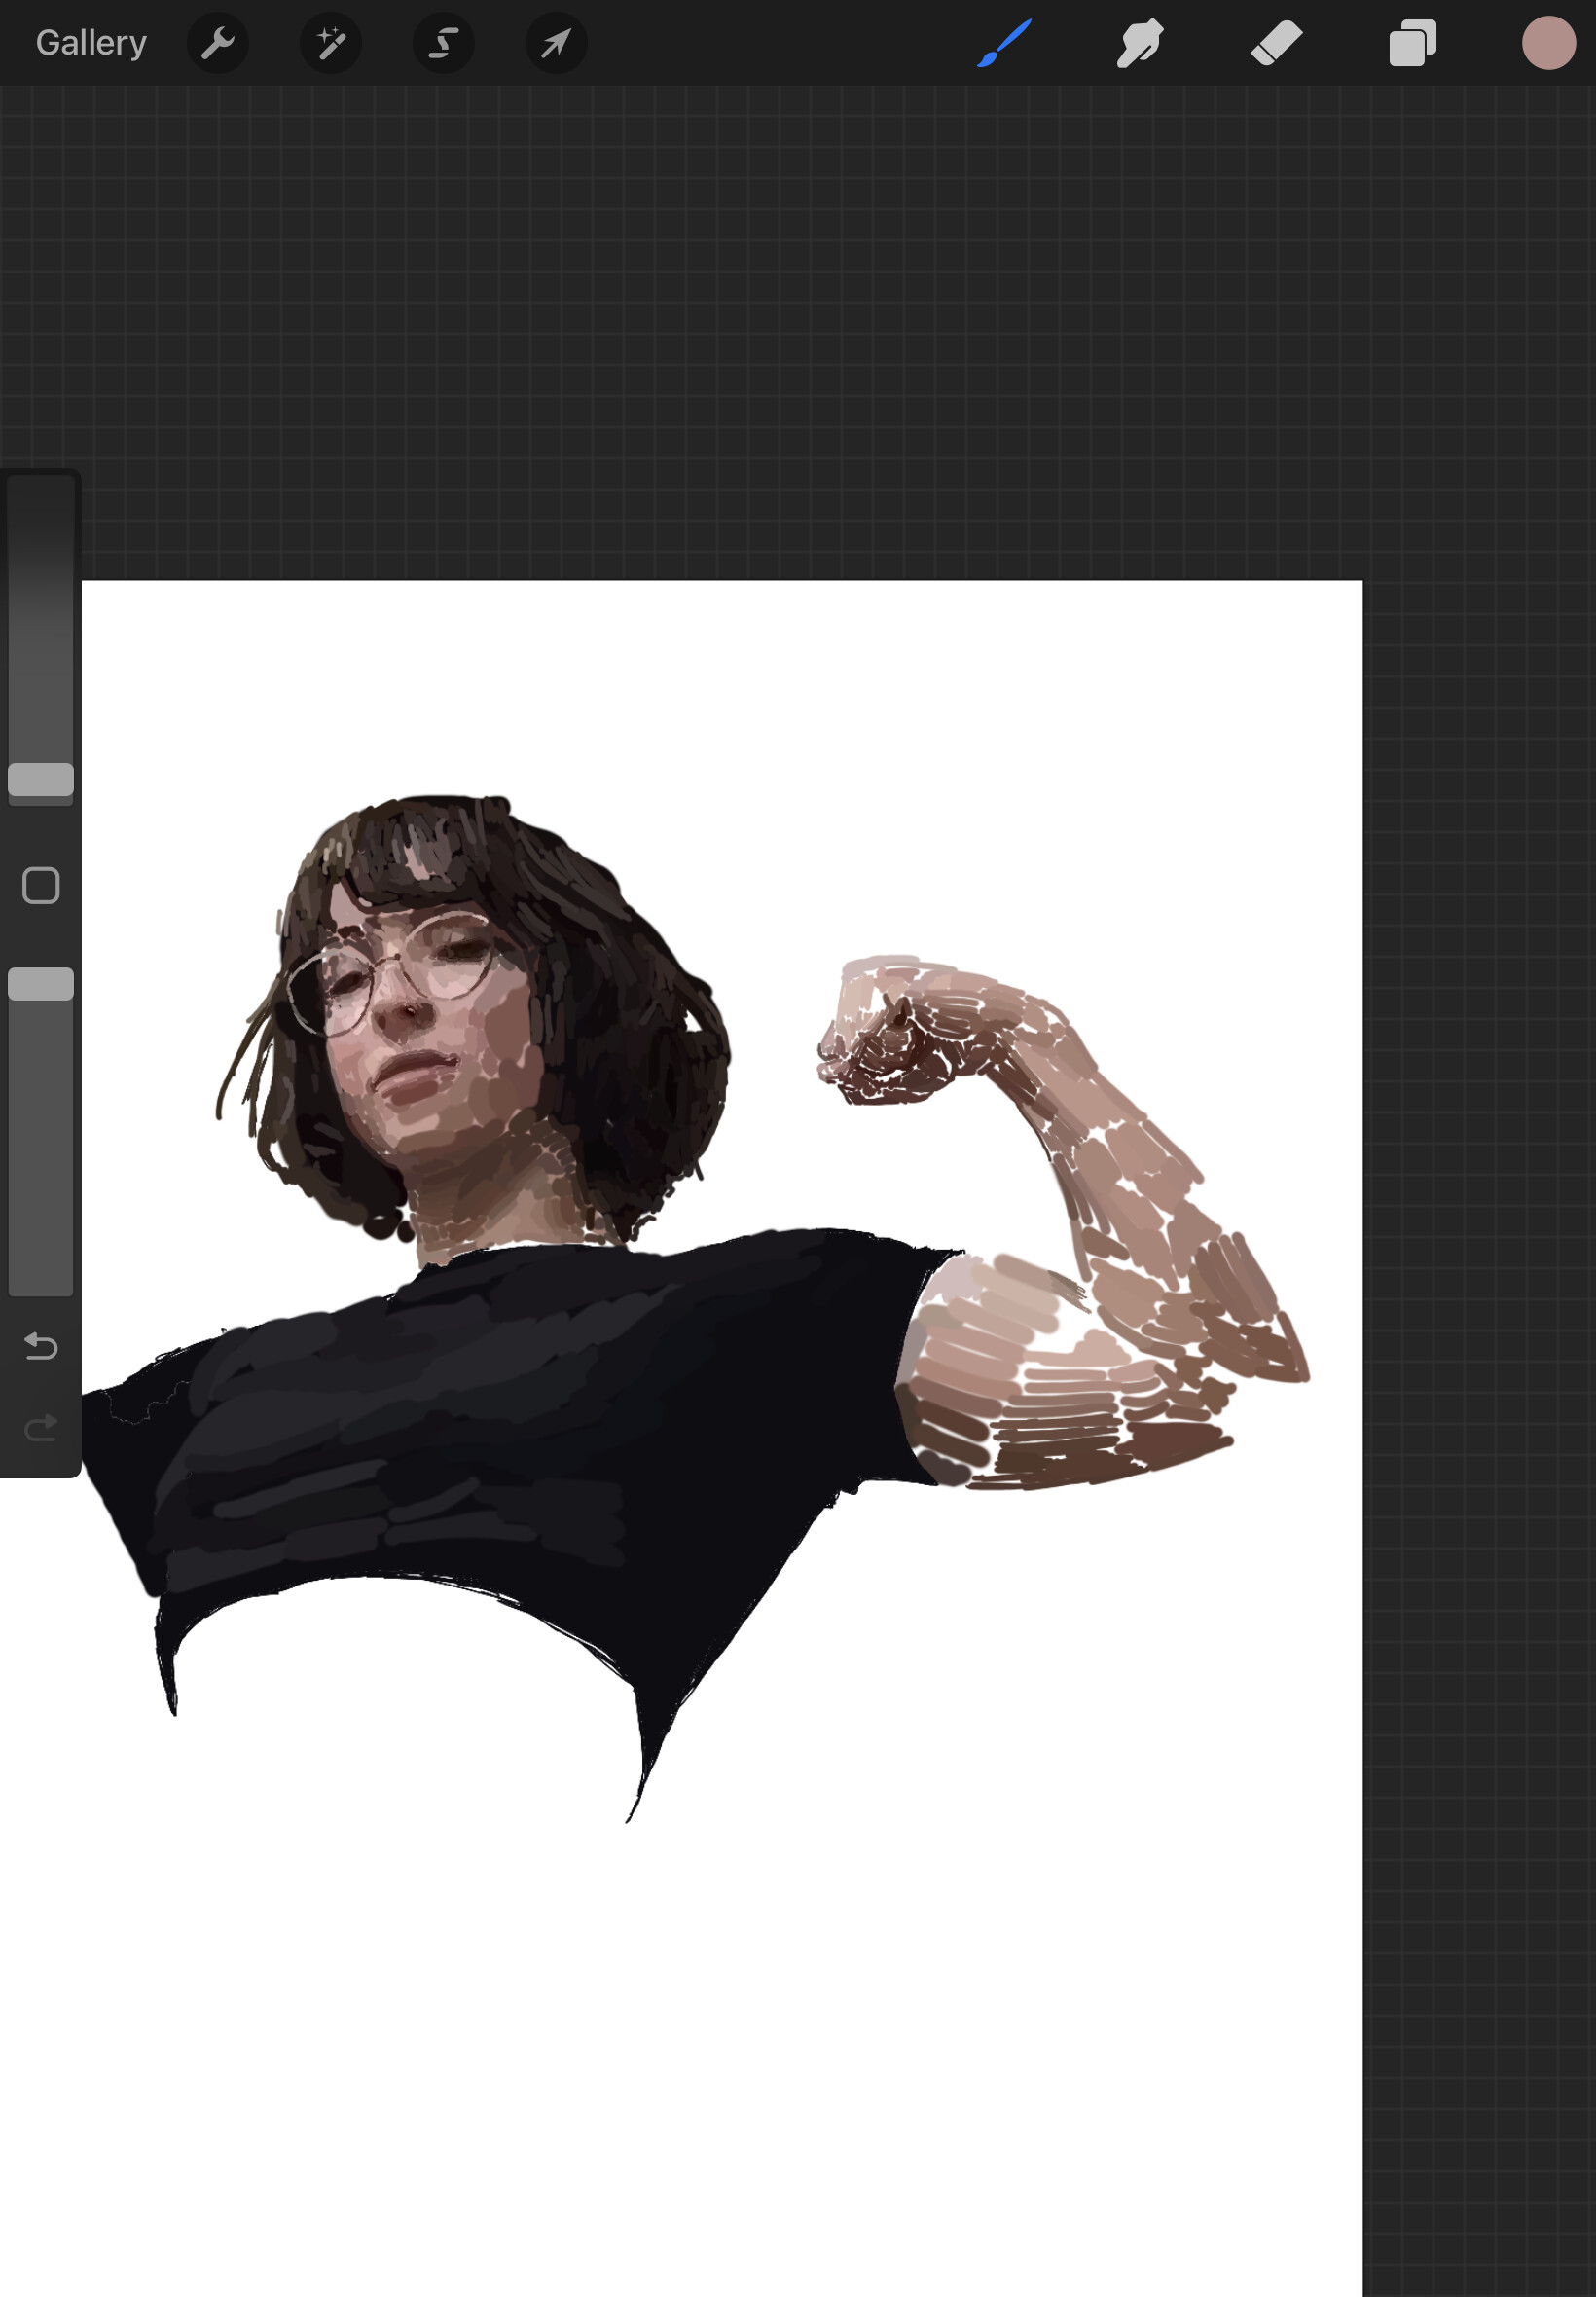Open the Adjustments magic wand menu
Viewport: 1596px width, 2297px height.
[330, 42]
